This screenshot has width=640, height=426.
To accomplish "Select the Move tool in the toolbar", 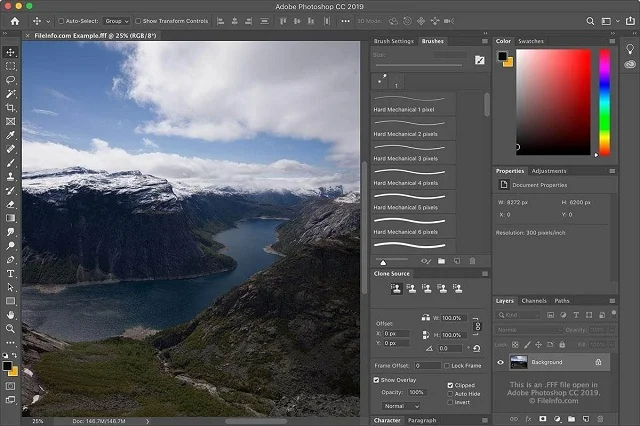I will point(10,52).
